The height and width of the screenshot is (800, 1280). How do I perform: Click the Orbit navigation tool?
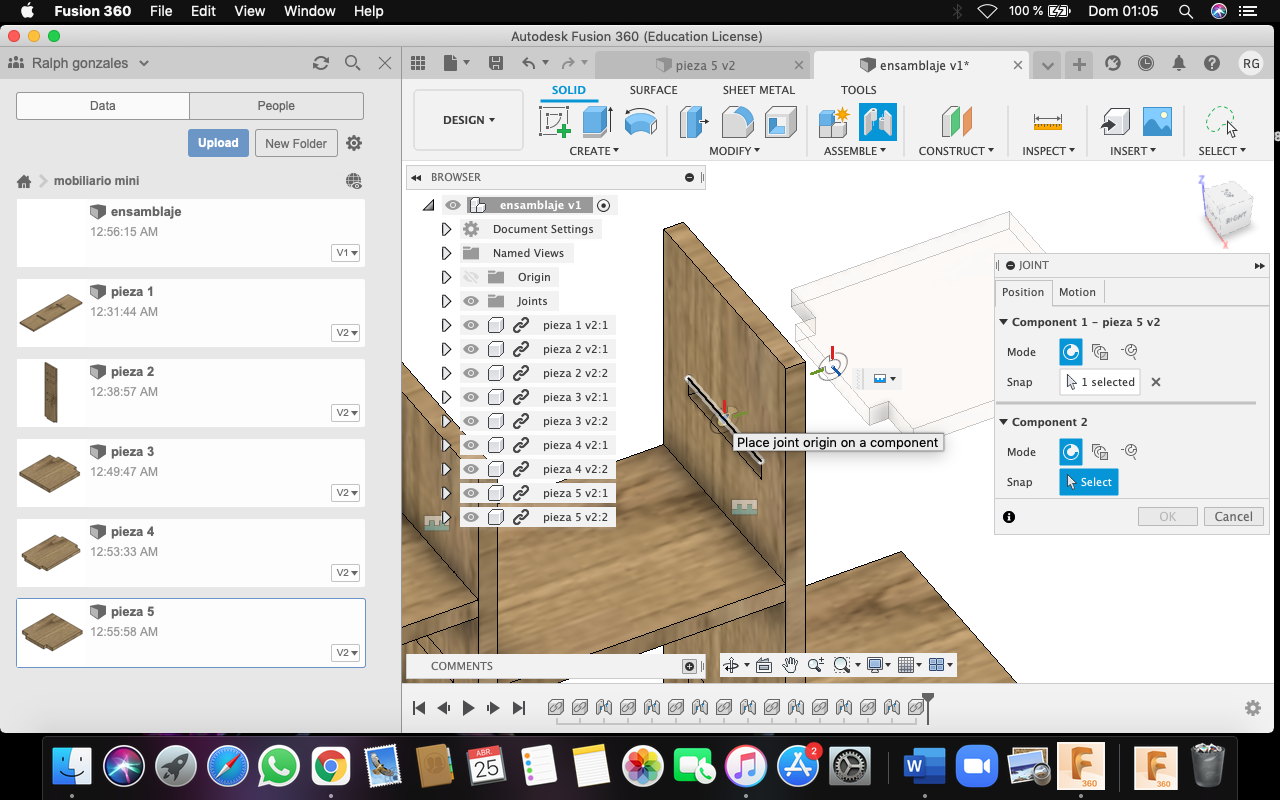pos(731,665)
